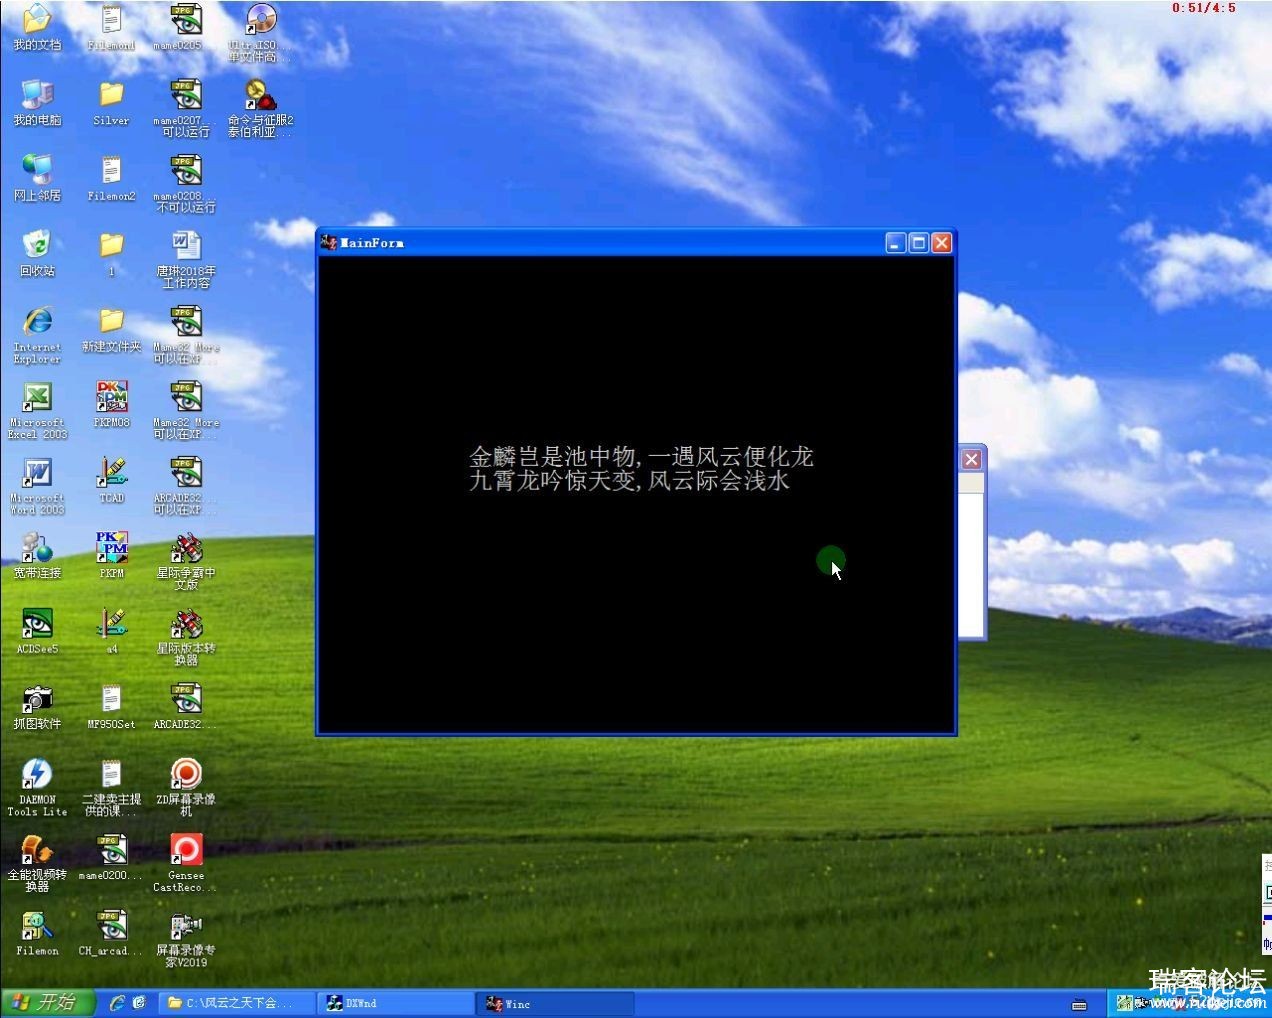Open the Silver folder
The image size is (1272, 1018).
coord(111,103)
